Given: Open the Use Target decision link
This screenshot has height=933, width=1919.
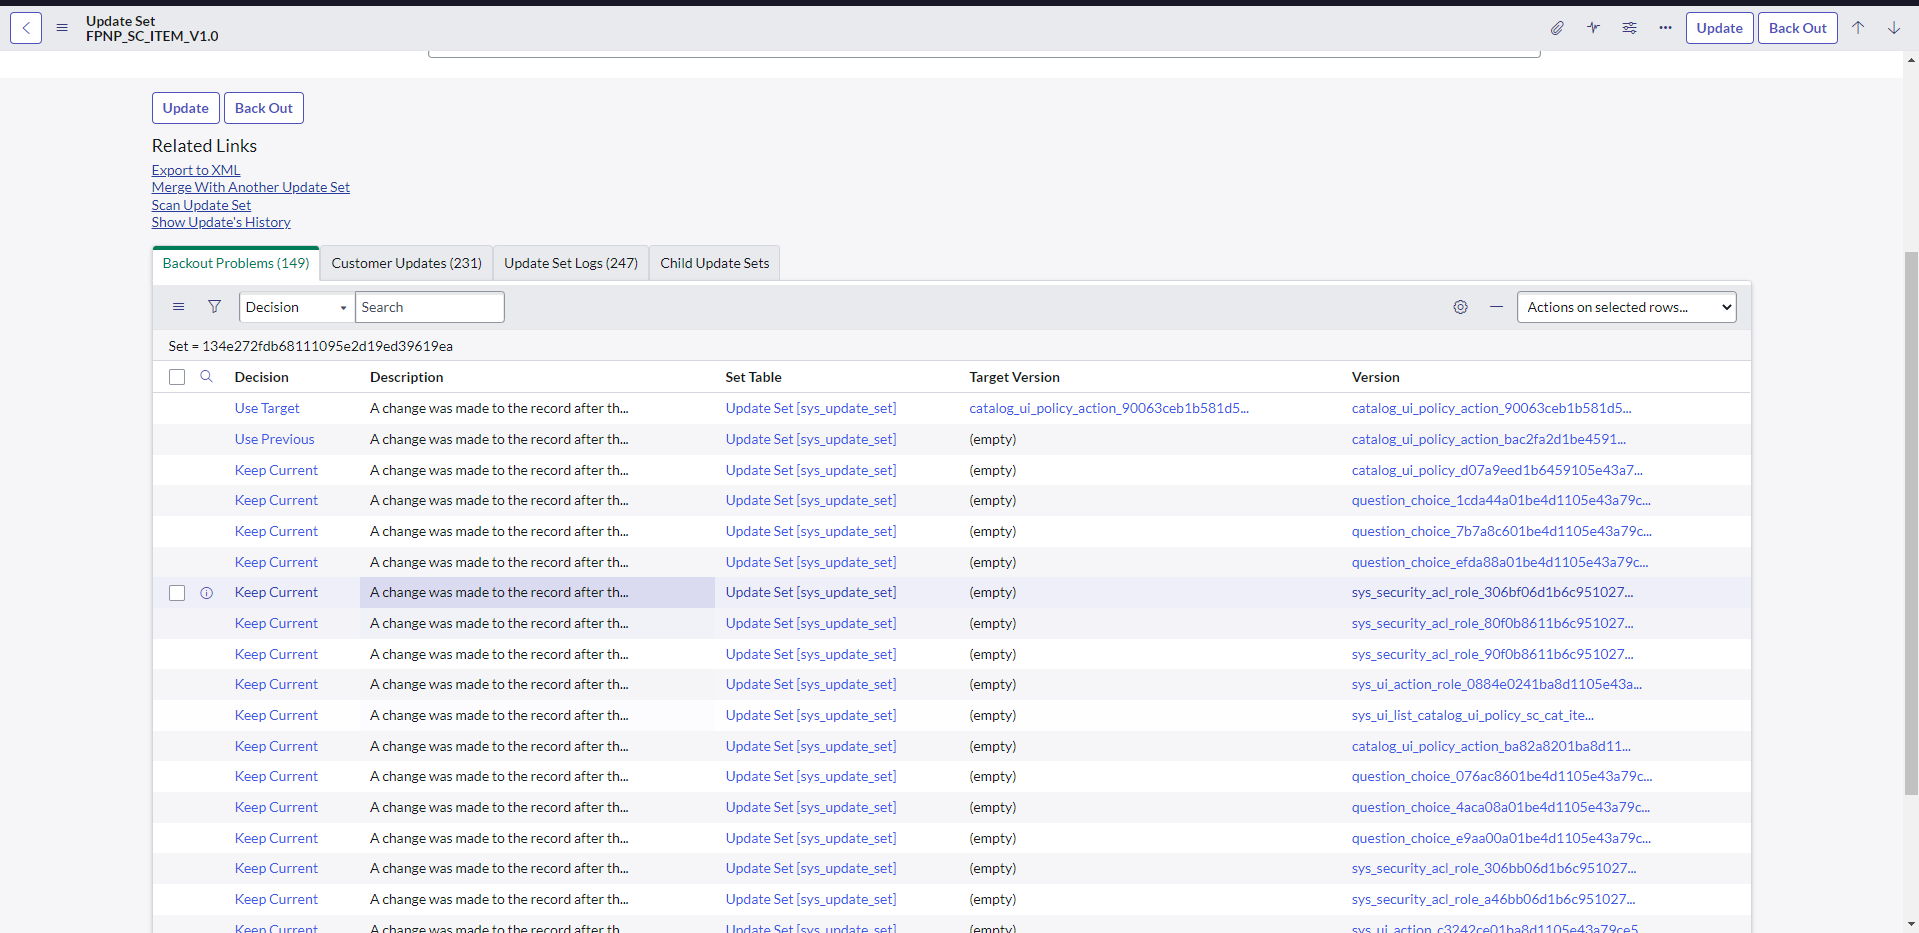Looking at the screenshot, I should pyautogui.click(x=267, y=408).
